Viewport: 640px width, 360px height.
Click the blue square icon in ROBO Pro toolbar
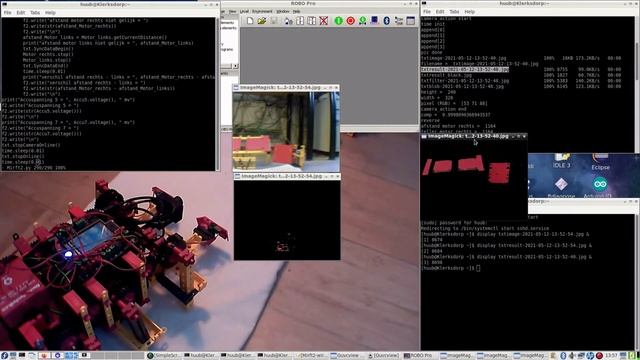coord(374,20)
